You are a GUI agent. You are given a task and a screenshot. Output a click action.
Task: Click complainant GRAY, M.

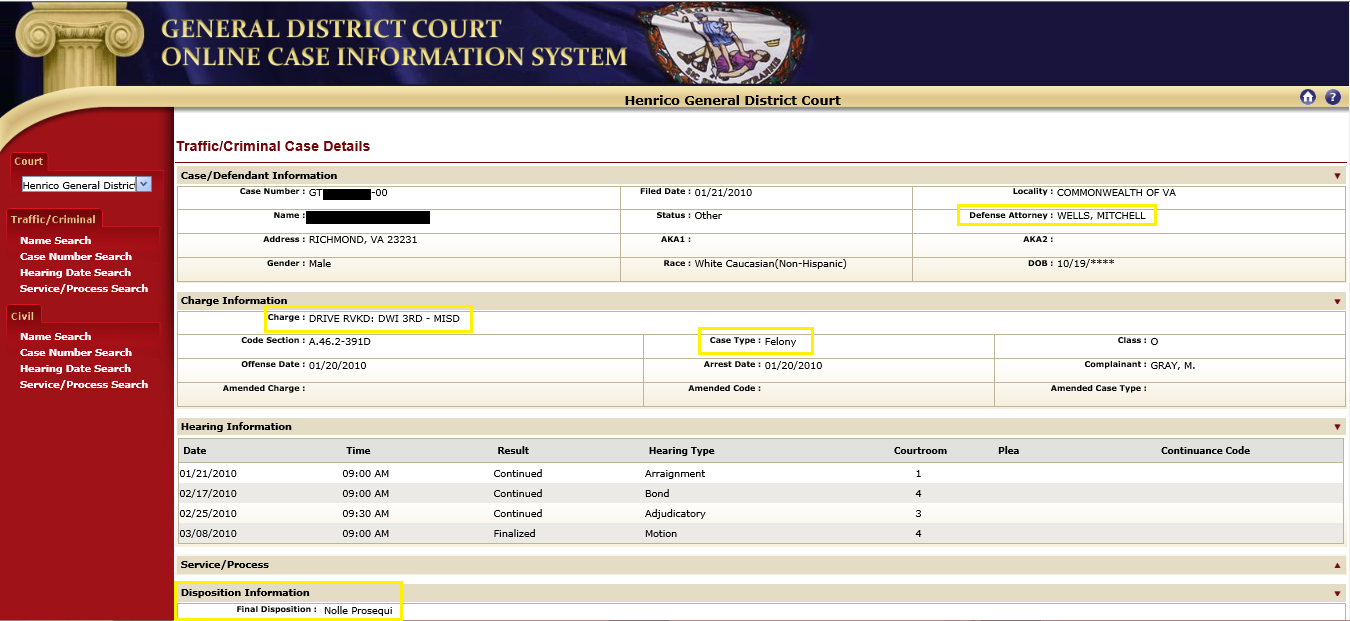tap(1173, 366)
